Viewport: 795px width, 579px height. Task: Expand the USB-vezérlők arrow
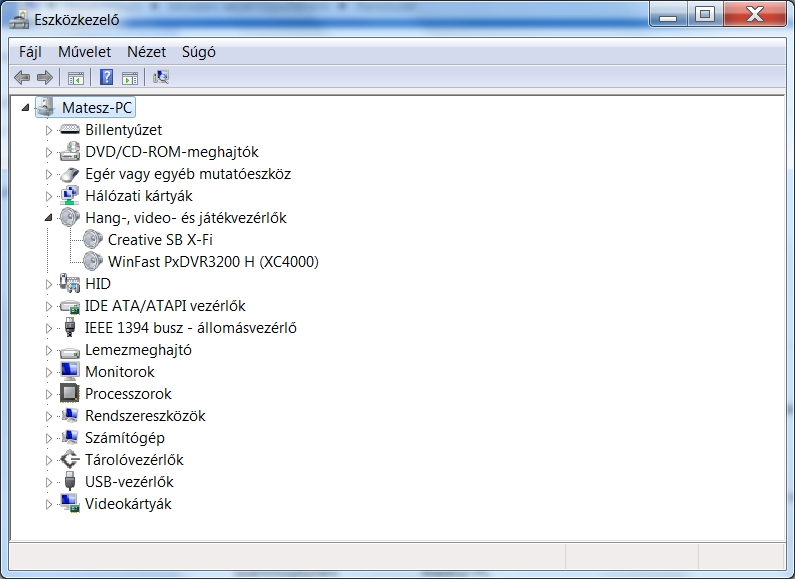pyautogui.click(x=49, y=482)
